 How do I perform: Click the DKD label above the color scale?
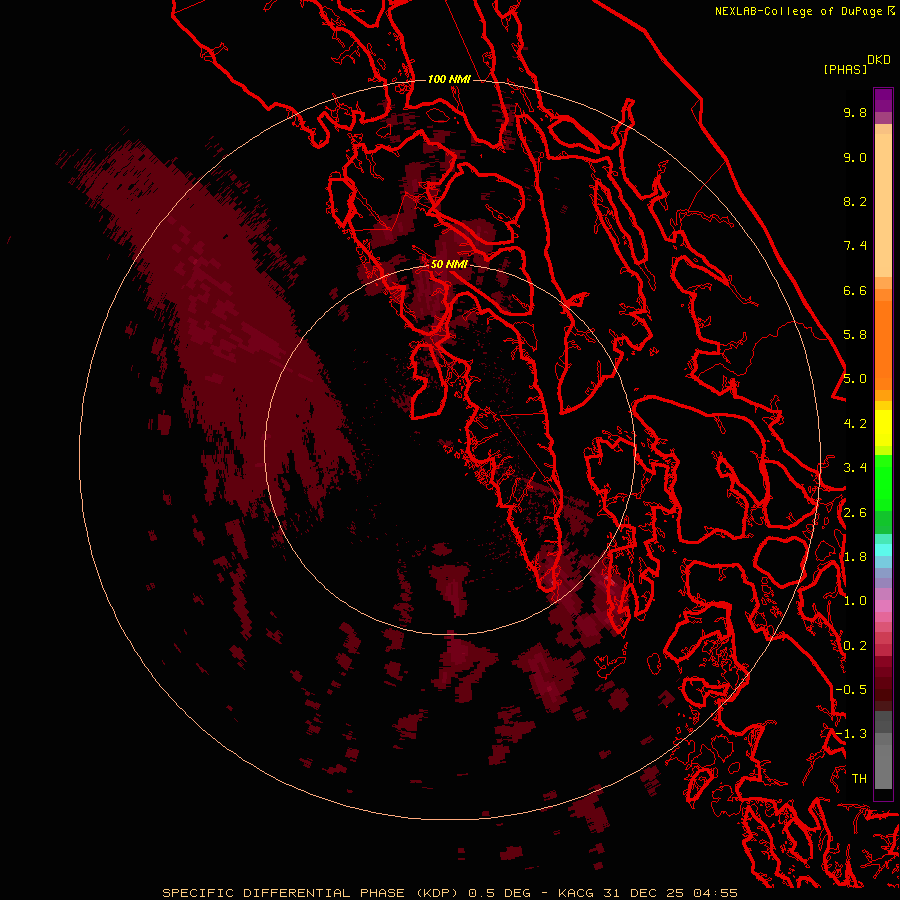879,60
